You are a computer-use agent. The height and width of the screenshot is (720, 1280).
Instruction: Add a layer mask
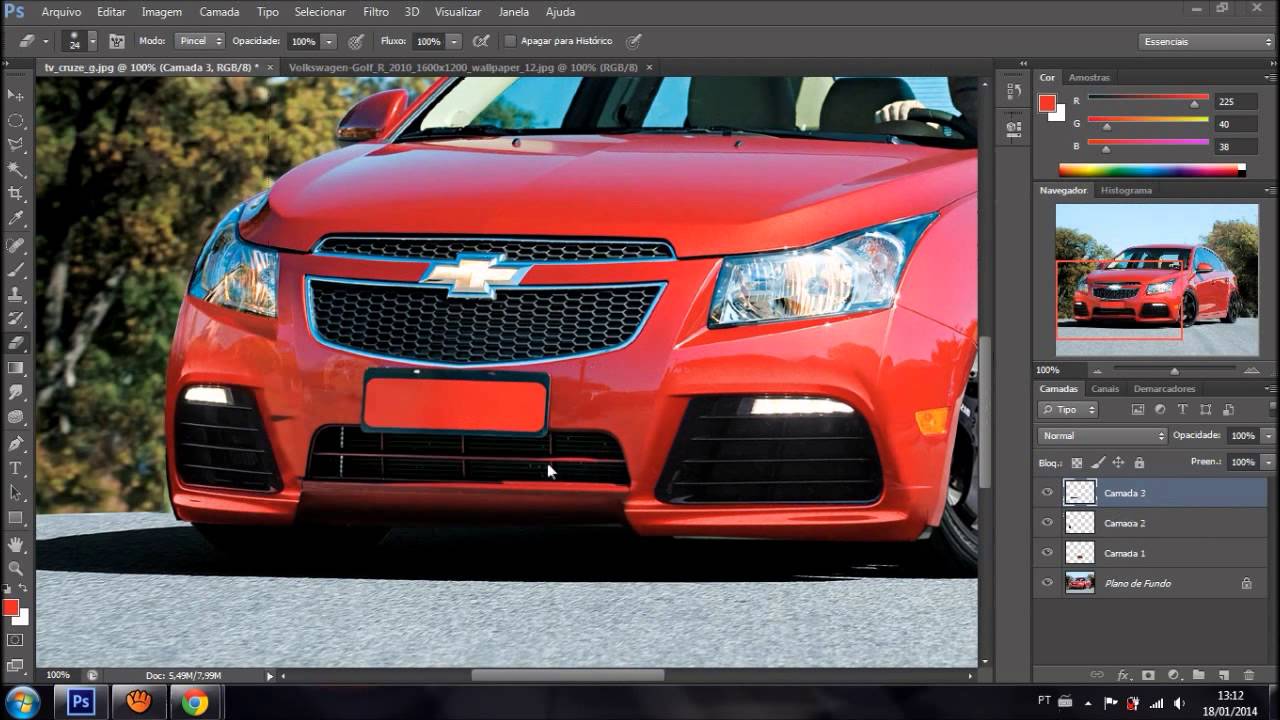tap(1148, 676)
